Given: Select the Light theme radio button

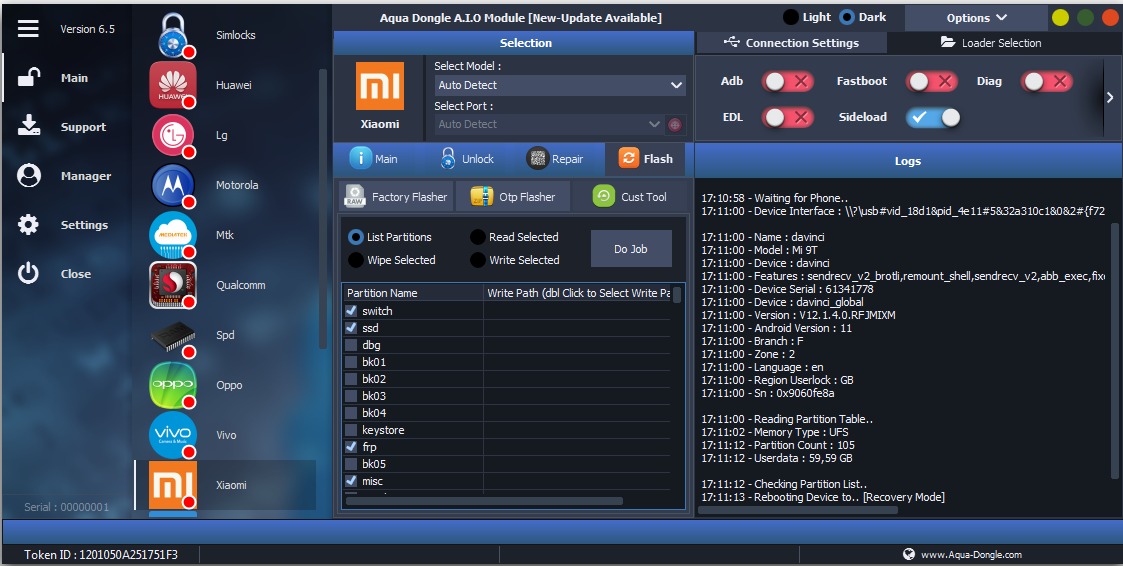Looking at the screenshot, I should (791, 16).
